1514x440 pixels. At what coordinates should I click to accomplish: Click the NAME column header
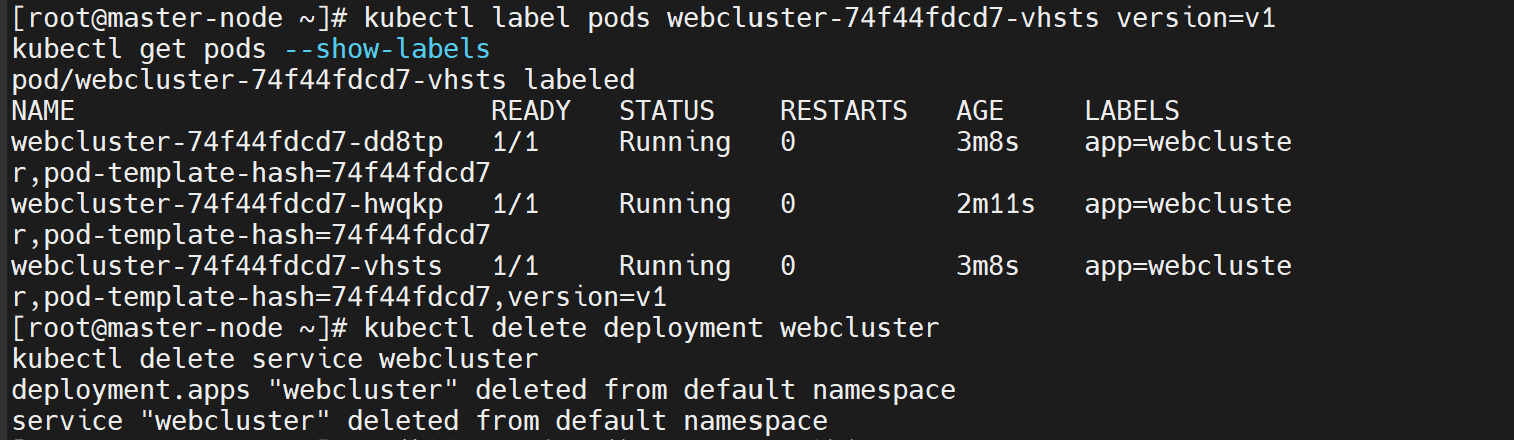[x=43, y=111]
